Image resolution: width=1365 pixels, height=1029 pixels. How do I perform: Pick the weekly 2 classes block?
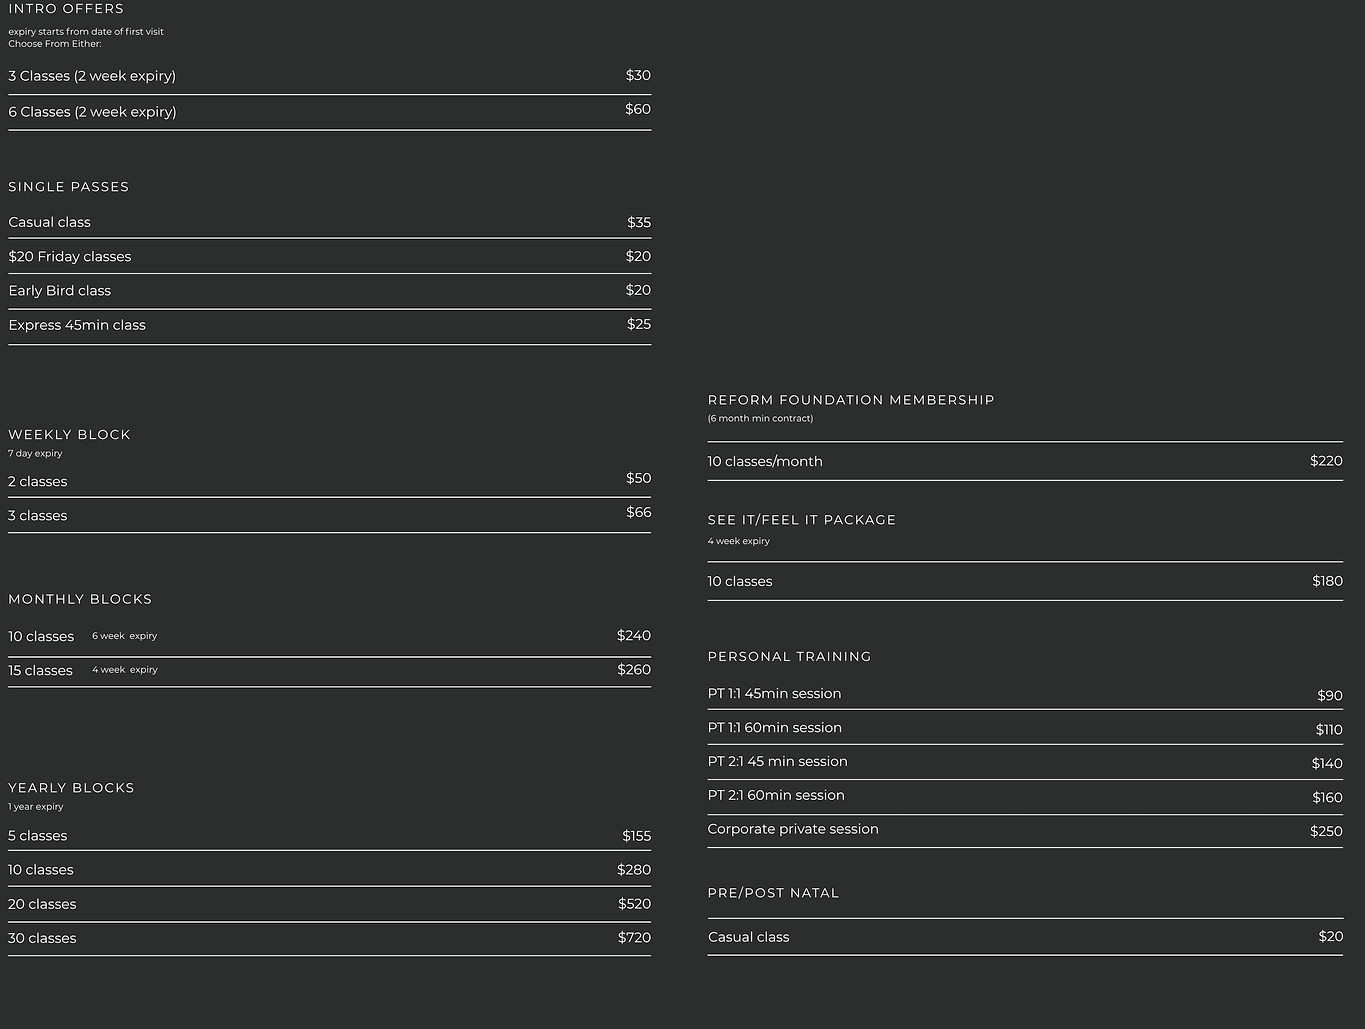click(38, 482)
